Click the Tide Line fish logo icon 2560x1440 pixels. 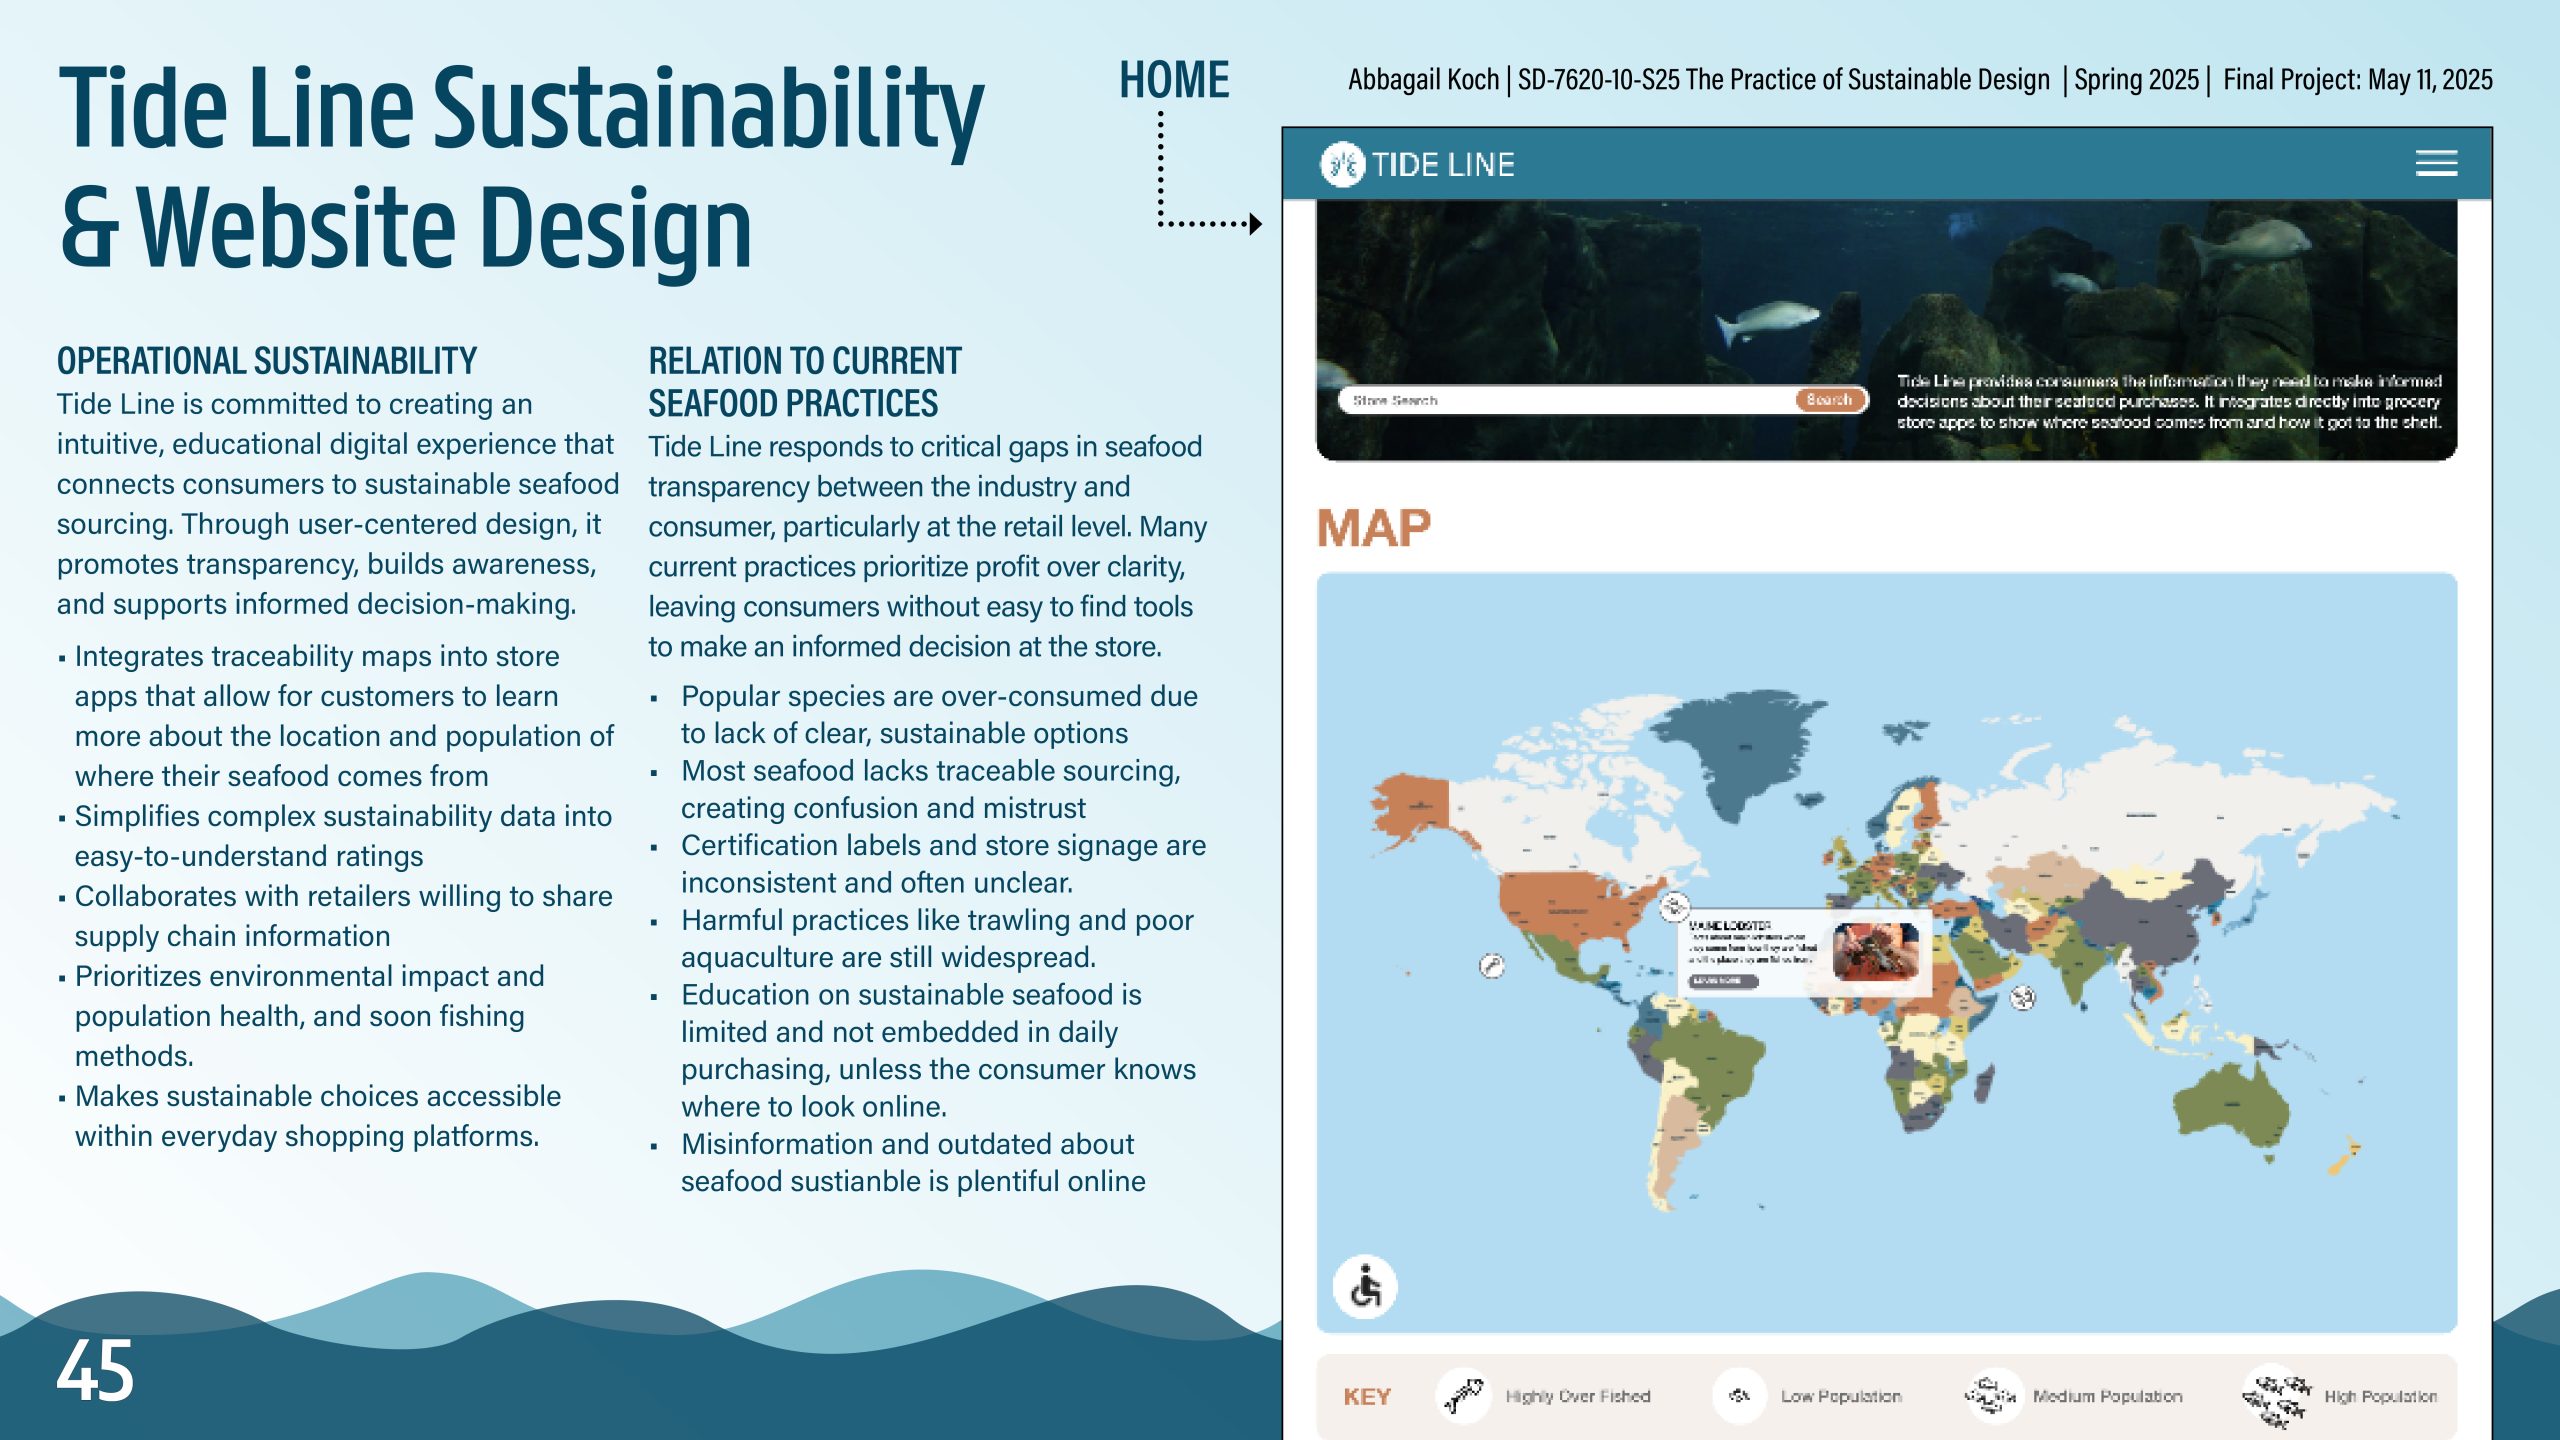pos(1342,164)
